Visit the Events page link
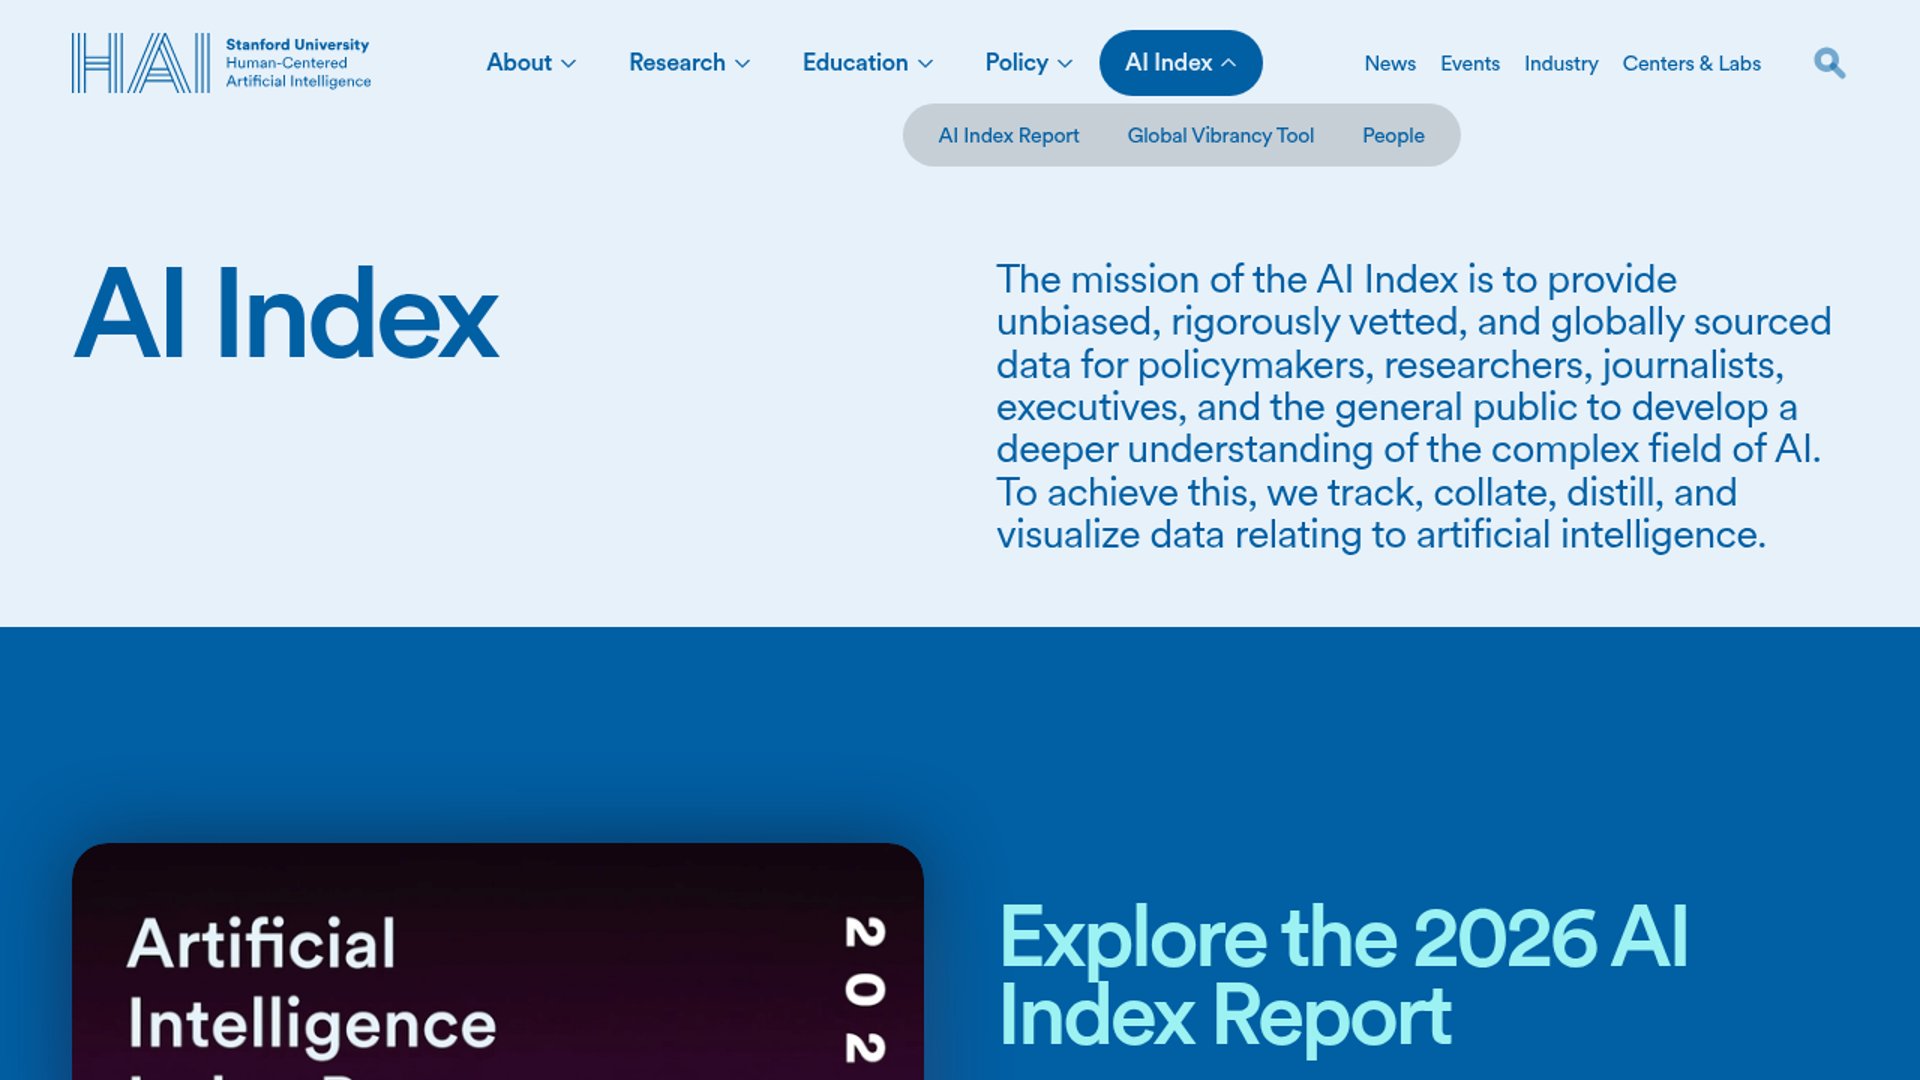 tap(1470, 64)
